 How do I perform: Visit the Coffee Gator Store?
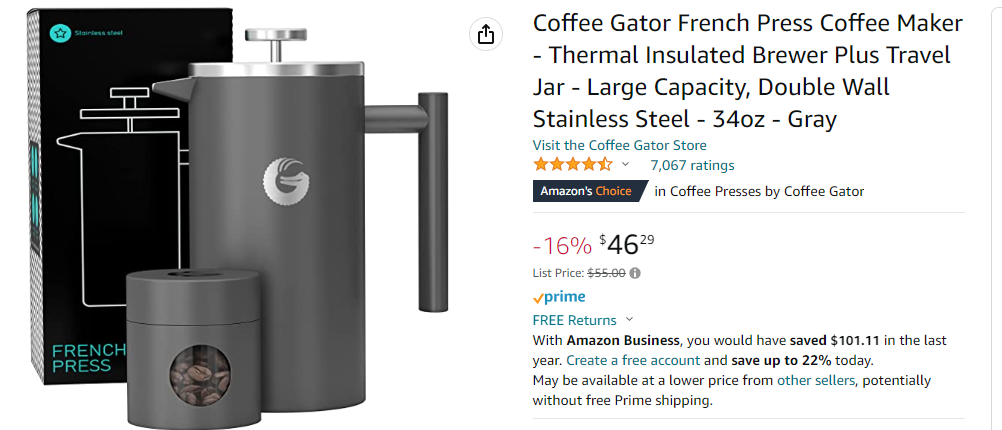point(619,145)
